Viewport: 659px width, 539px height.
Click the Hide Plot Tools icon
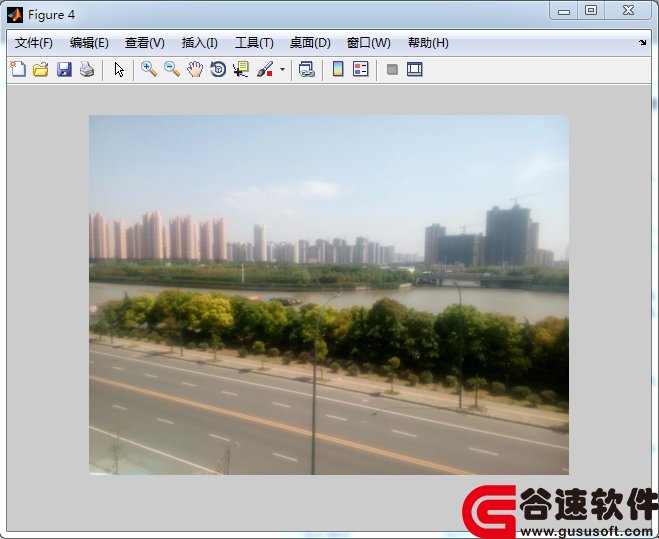pyautogui.click(x=392, y=69)
